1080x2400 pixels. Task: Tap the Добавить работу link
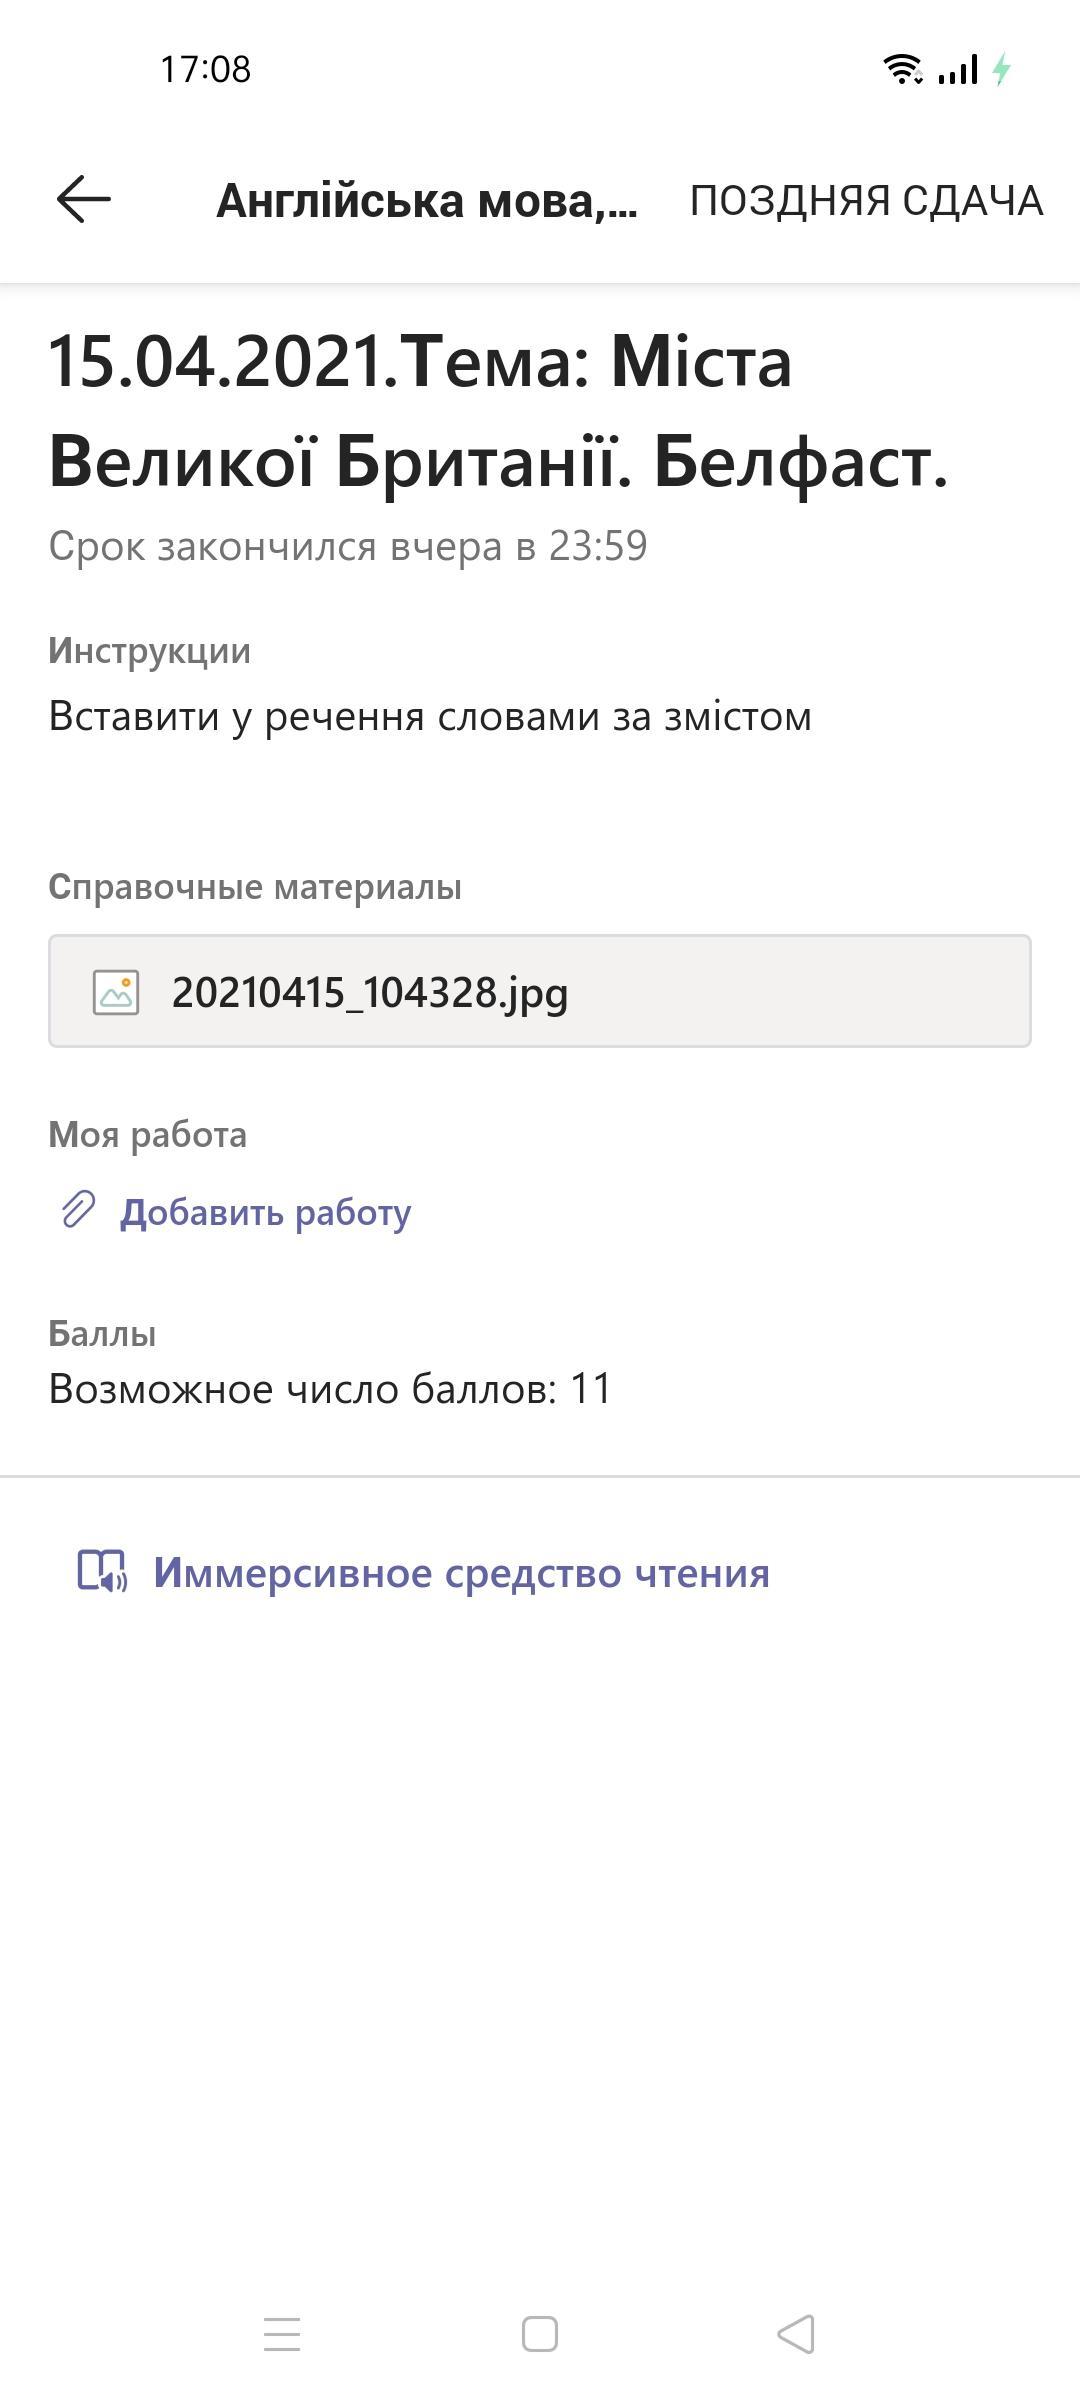coord(265,1212)
